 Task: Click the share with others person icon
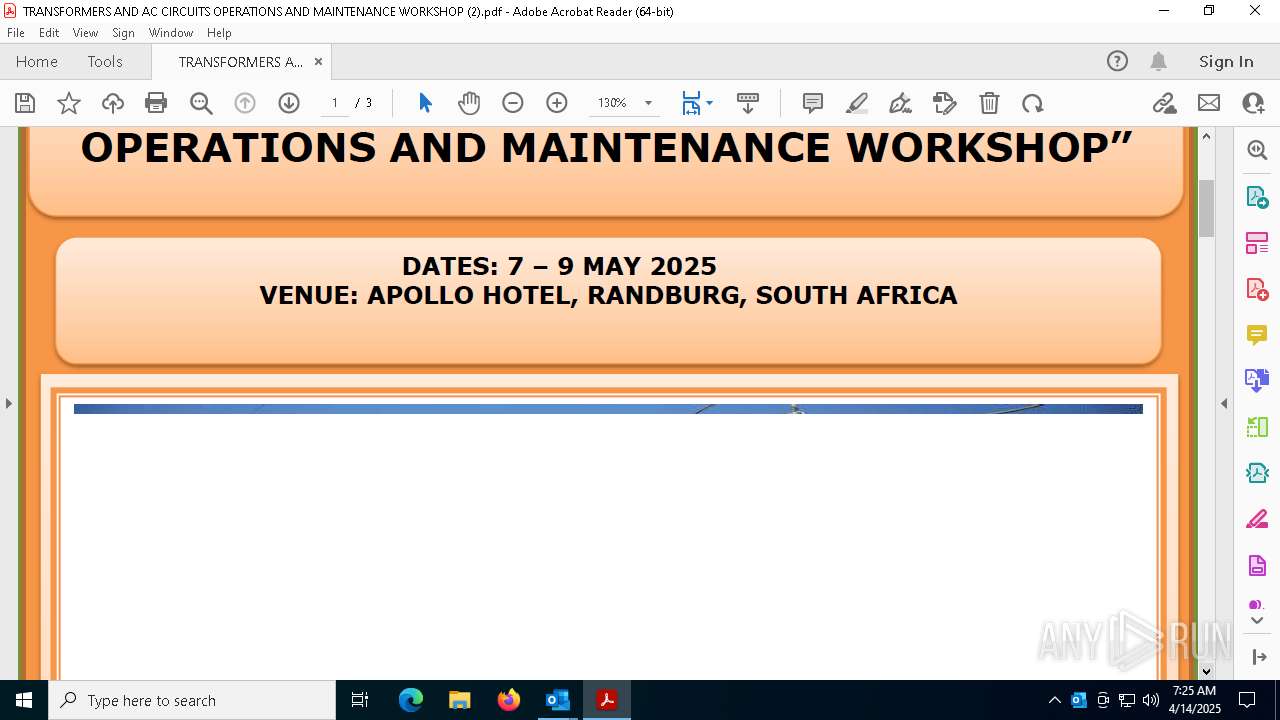(1253, 103)
